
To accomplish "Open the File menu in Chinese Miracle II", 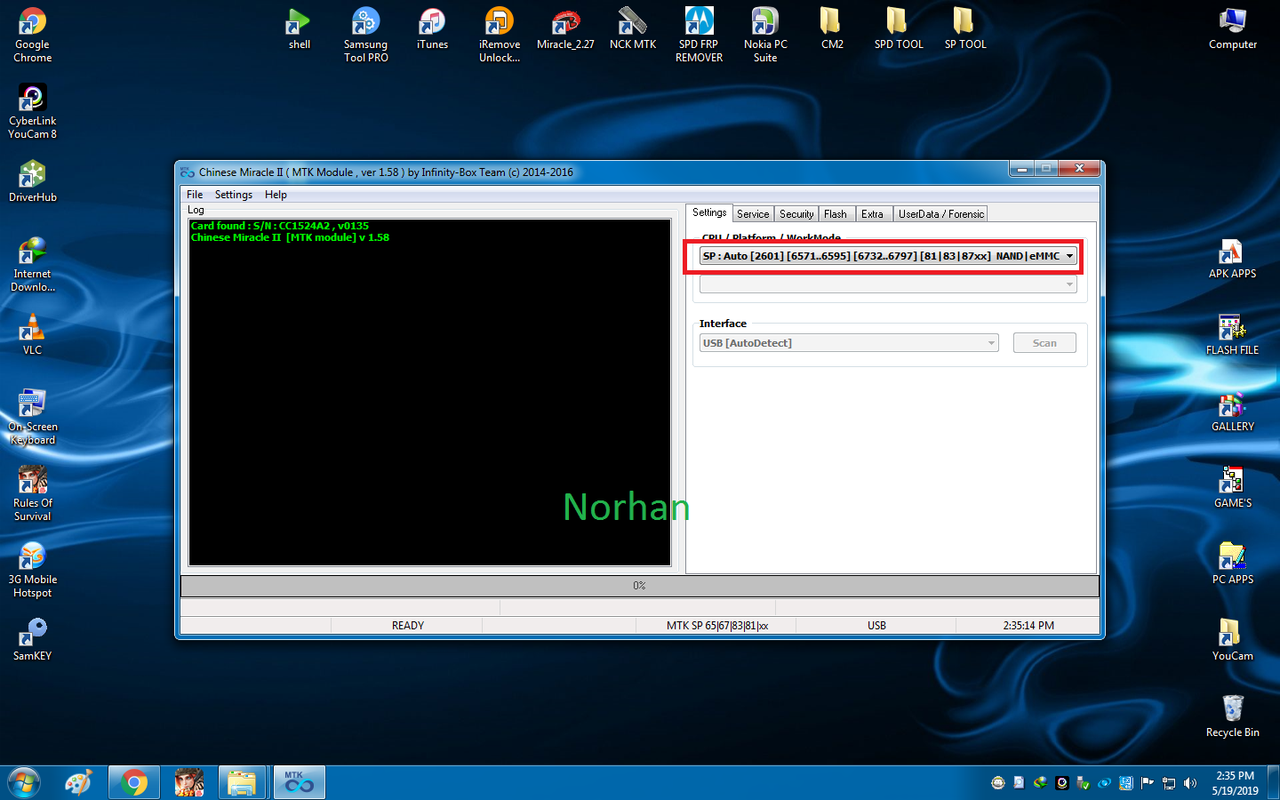I will click(194, 194).
